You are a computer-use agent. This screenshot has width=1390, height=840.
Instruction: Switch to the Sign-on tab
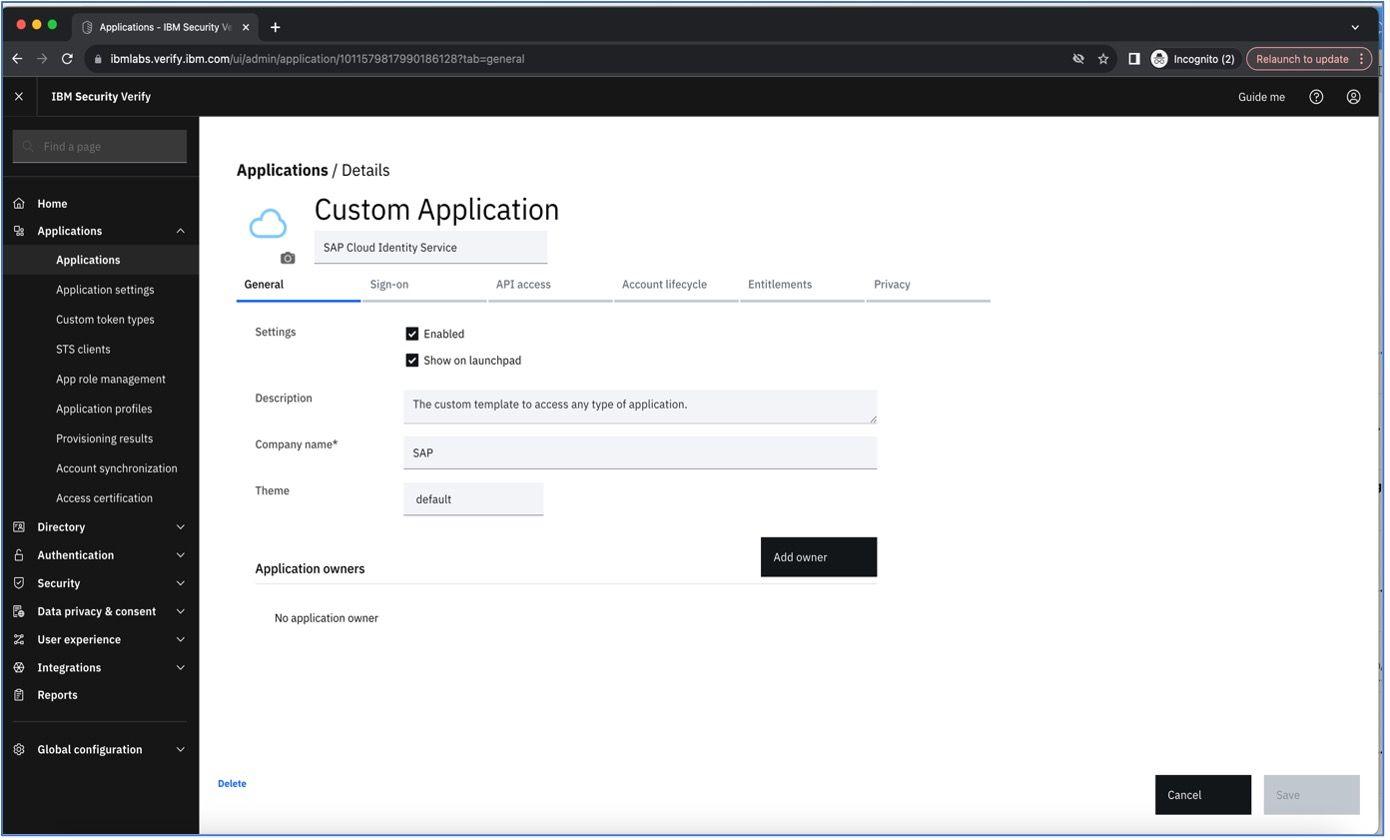388,284
